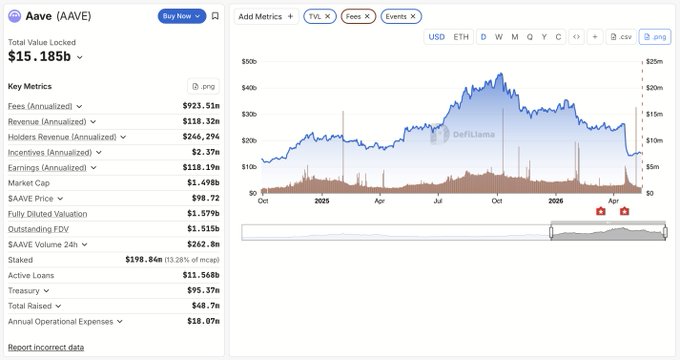The image size is (680, 360).
Task: Click the $15.185b TVL figure
Action: pos(39,56)
